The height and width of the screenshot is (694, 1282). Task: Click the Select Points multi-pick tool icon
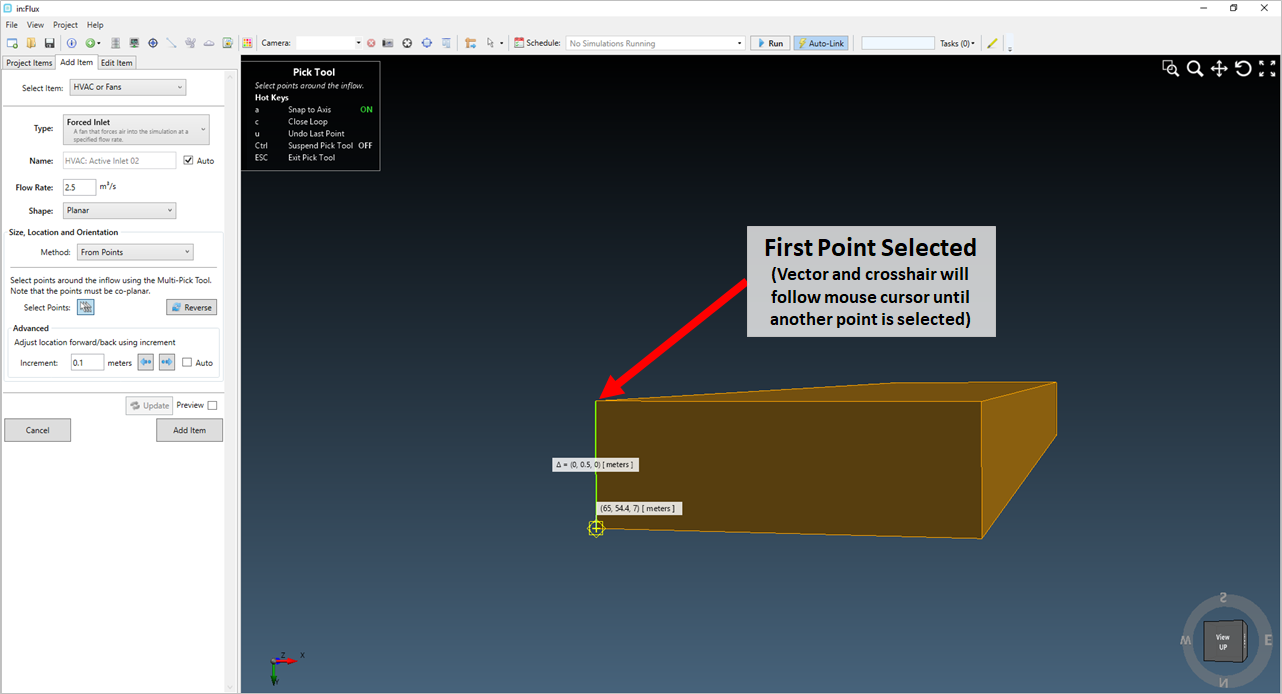[x=86, y=307]
